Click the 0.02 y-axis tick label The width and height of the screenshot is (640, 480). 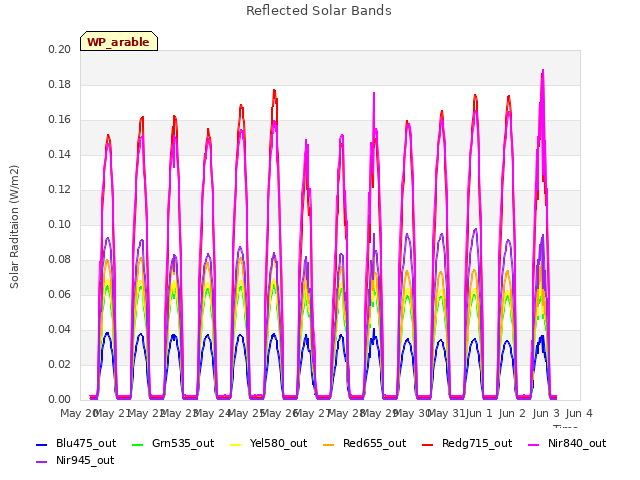(60, 364)
